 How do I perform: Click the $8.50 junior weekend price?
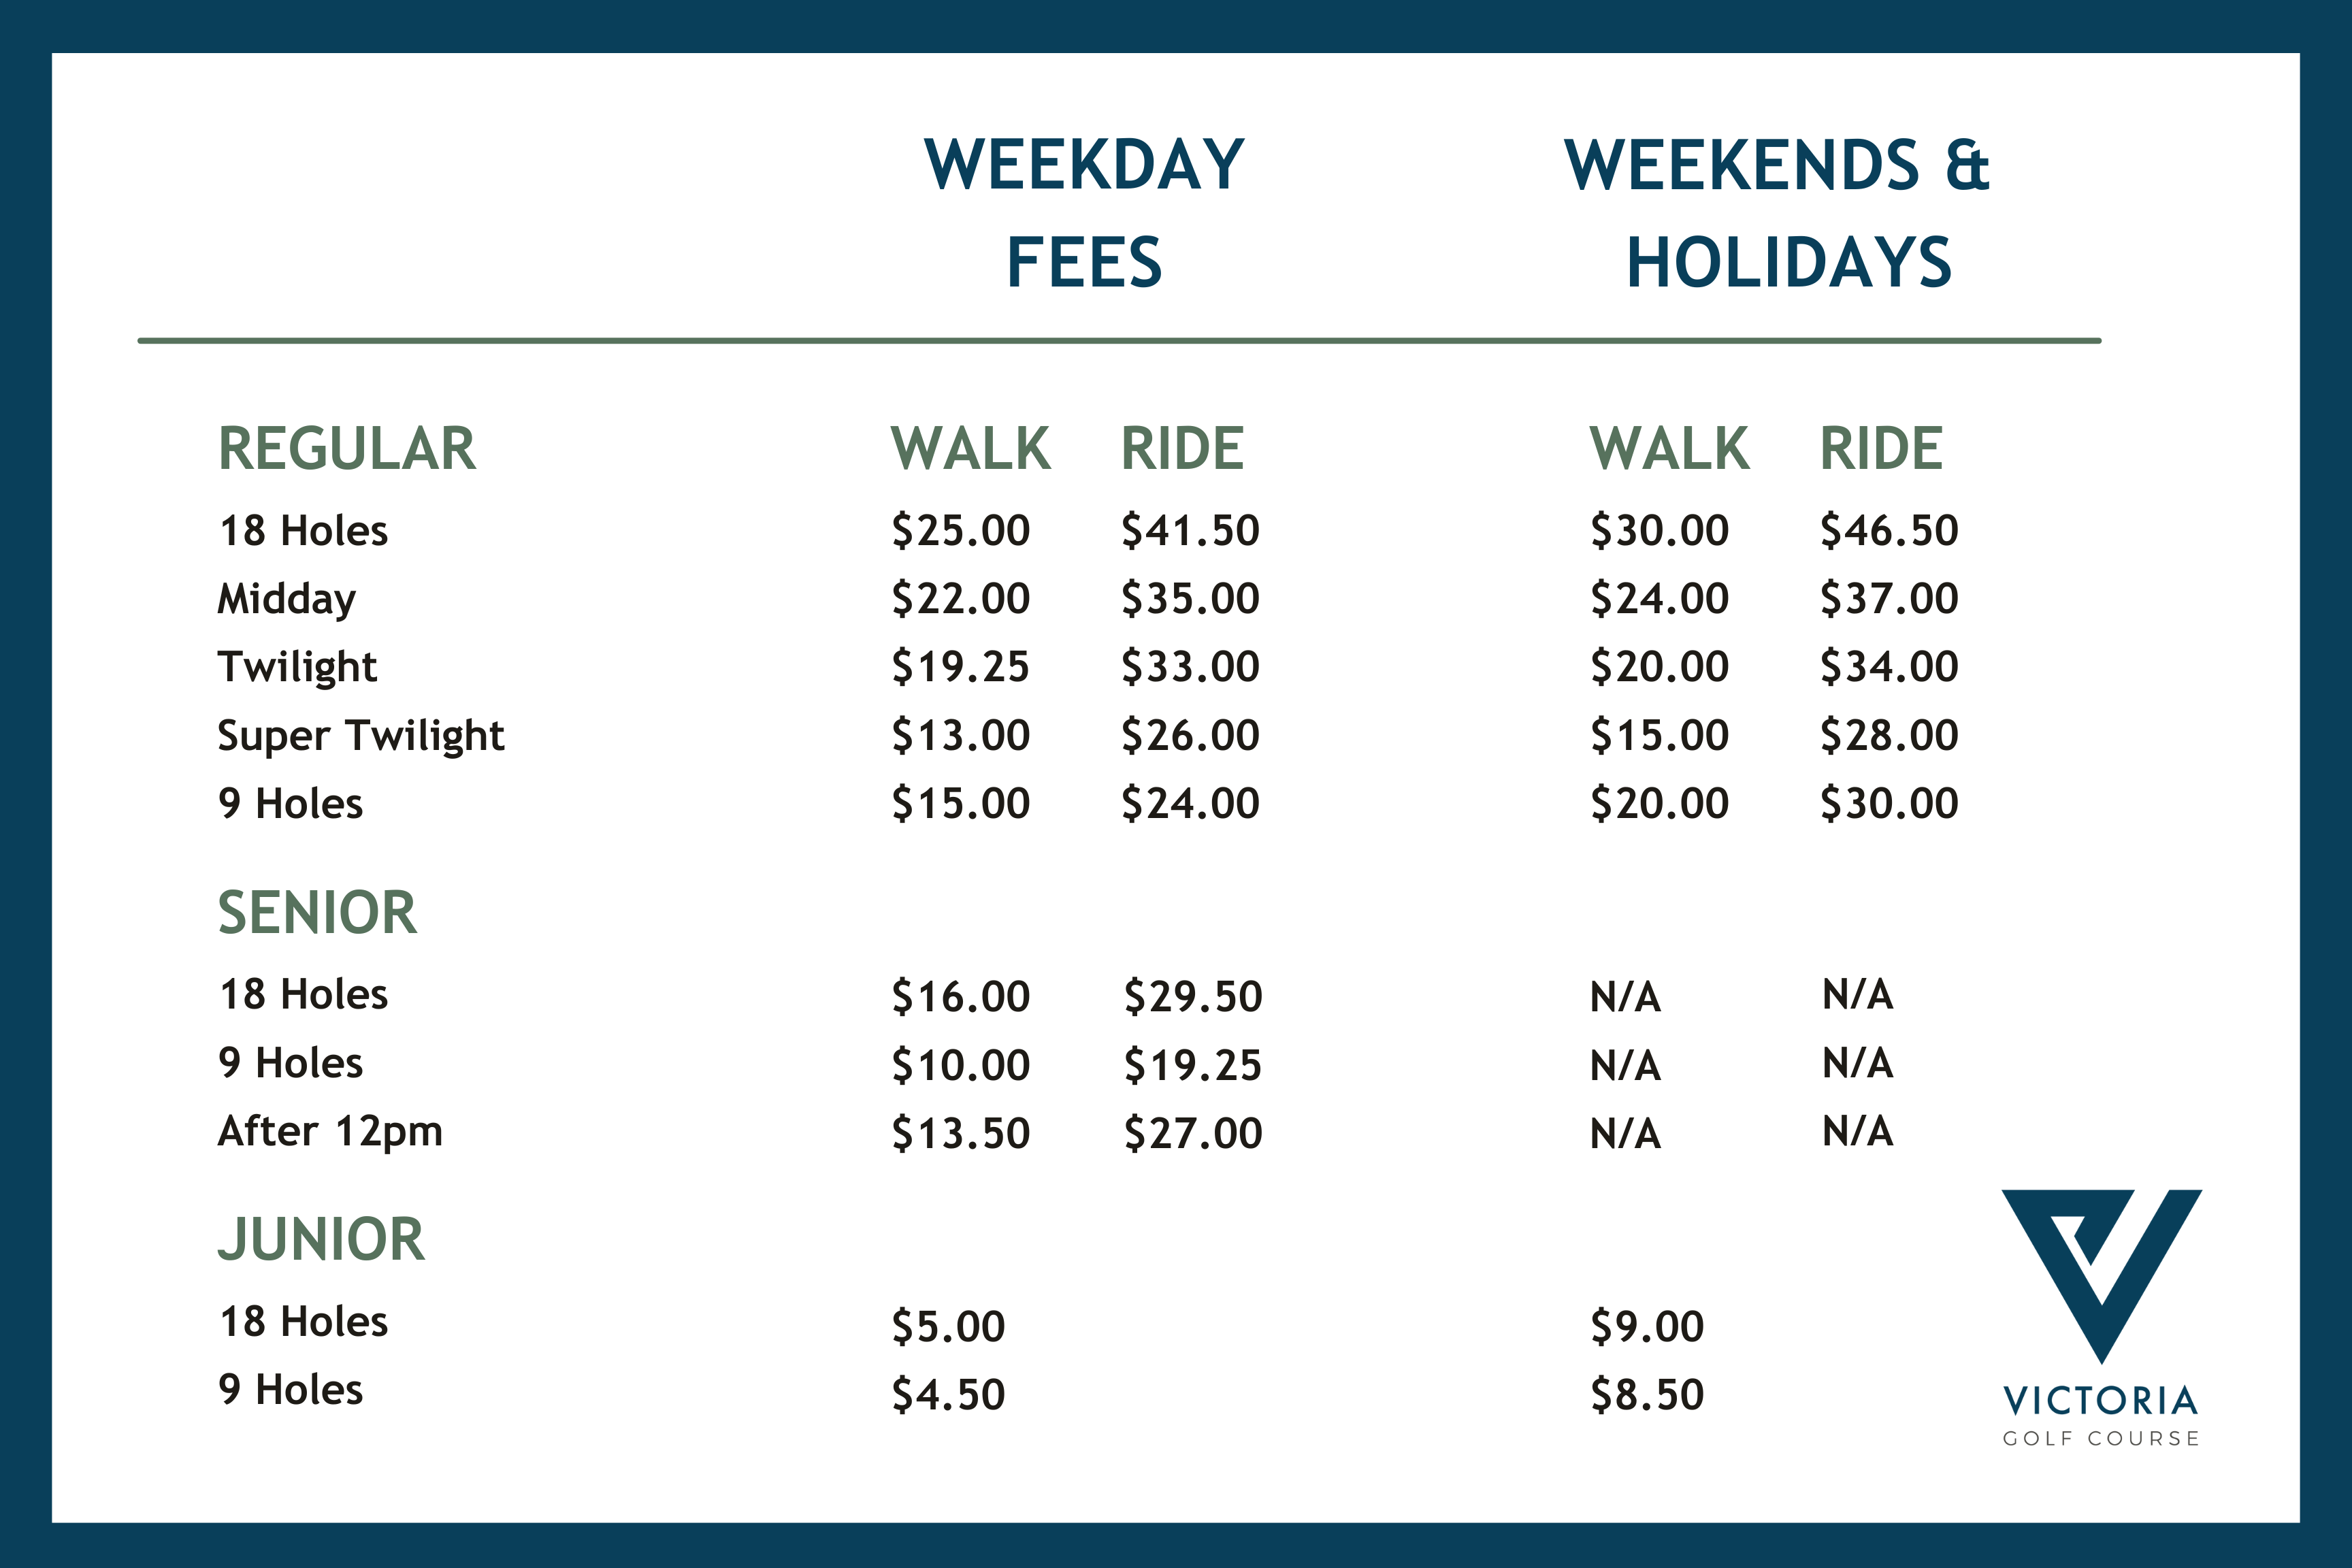(1647, 1394)
